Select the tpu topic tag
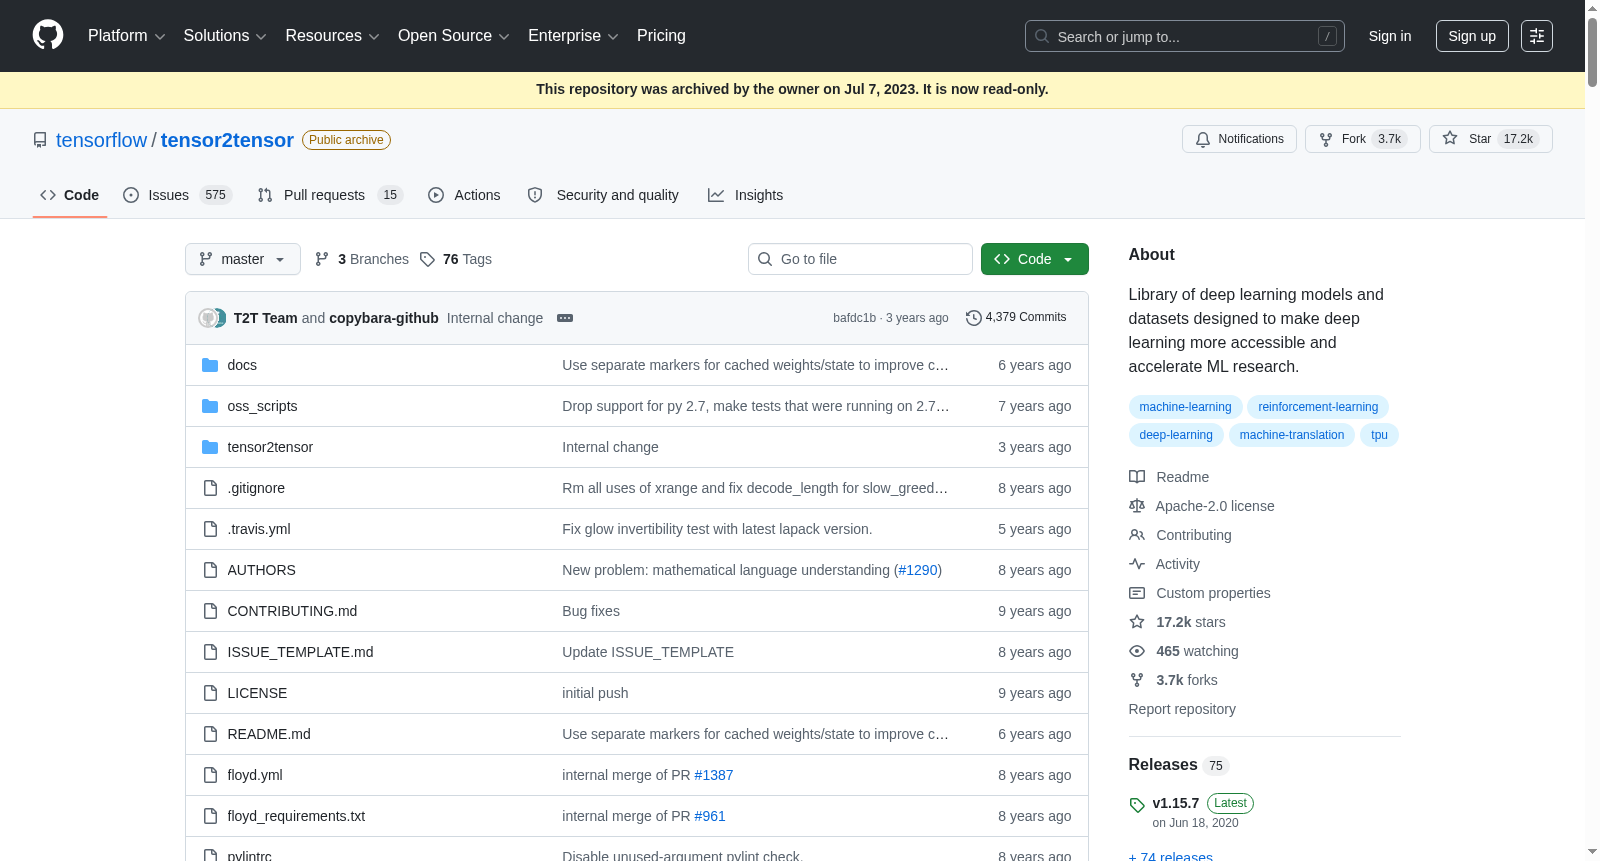 1379,435
